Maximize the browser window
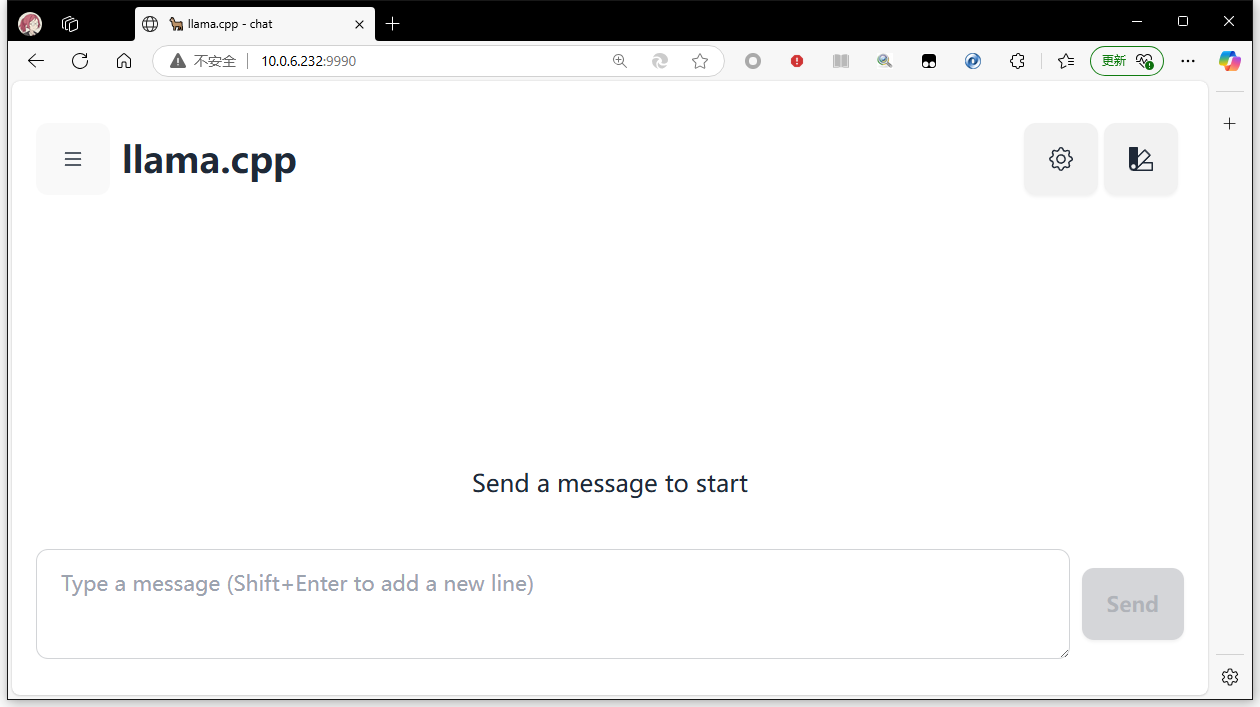 click(1183, 21)
